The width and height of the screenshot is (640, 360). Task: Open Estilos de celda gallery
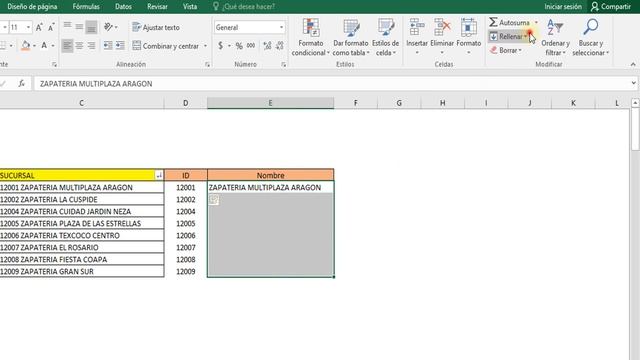pos(385,38)
